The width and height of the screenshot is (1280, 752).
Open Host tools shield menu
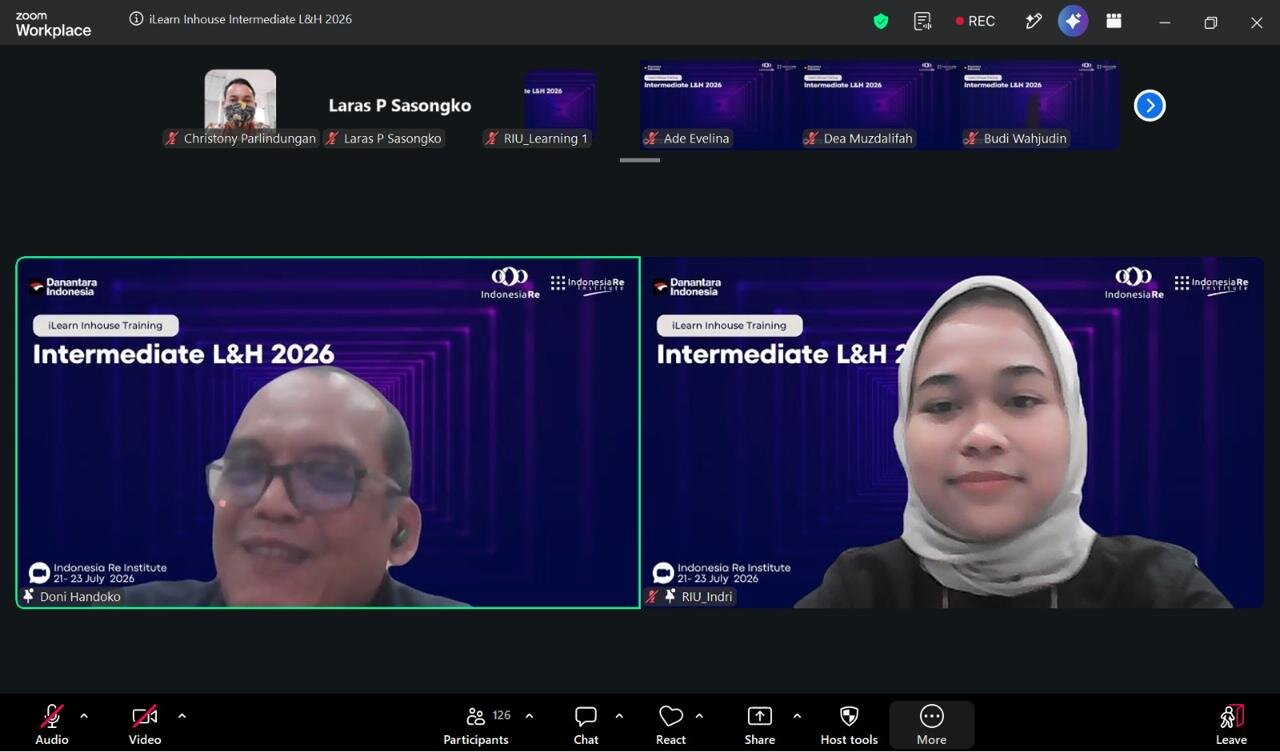coord(849,724)
